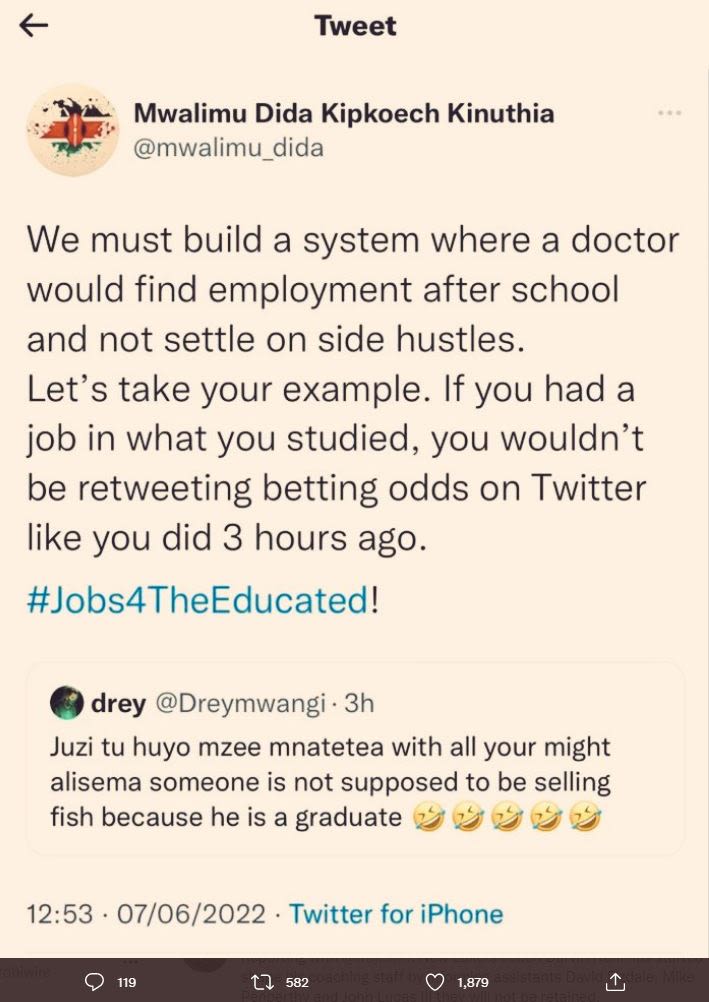Image resolution: width=709 pixels, height=1002 pixels.
Task: Open the tweet's more options menu
Action: coord(668,113)
